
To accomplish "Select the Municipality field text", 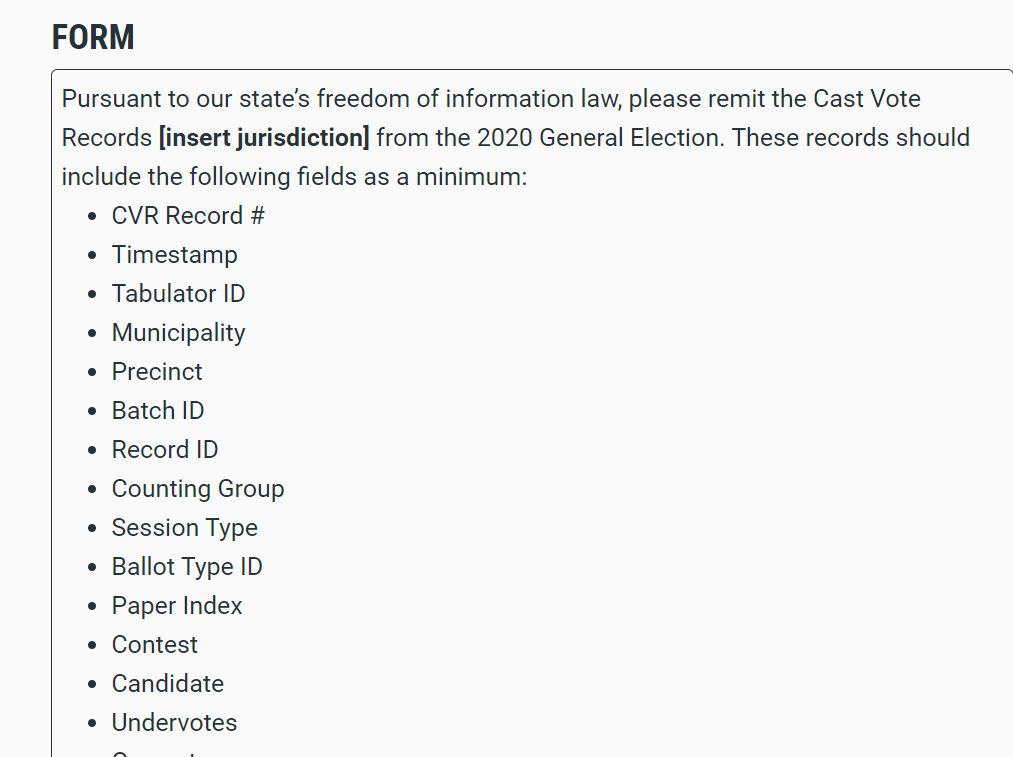I will point(178,333).
